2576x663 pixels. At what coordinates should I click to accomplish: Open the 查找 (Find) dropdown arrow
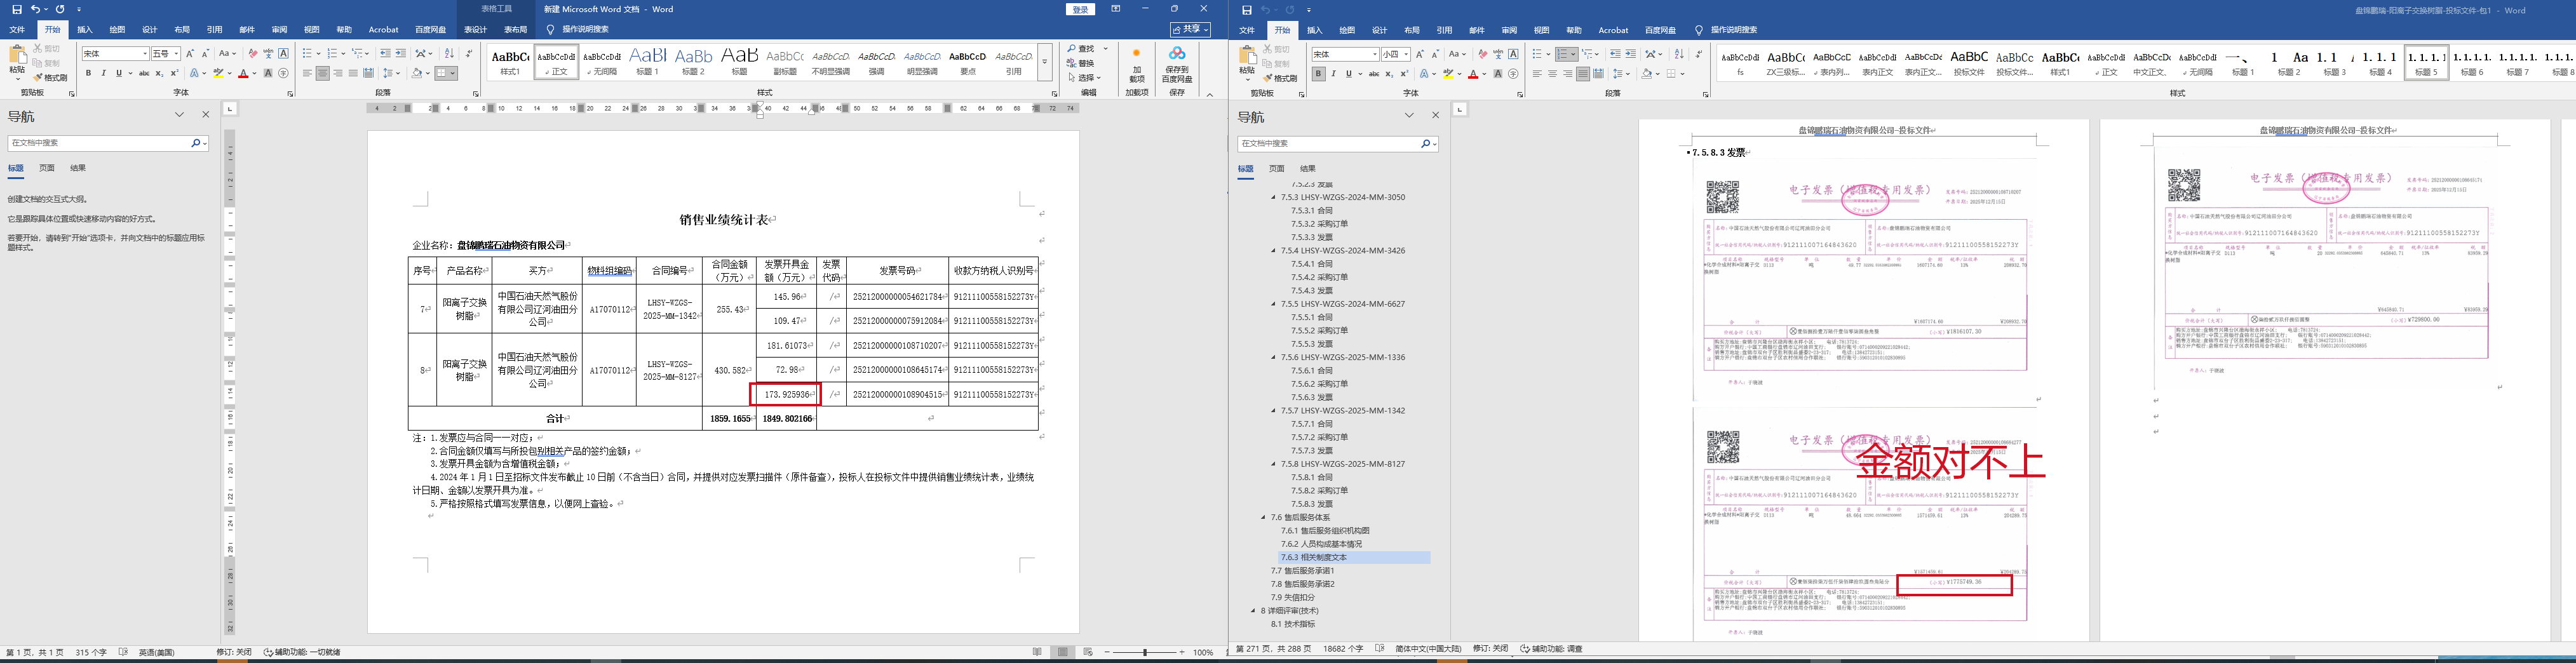(1106, 49)
